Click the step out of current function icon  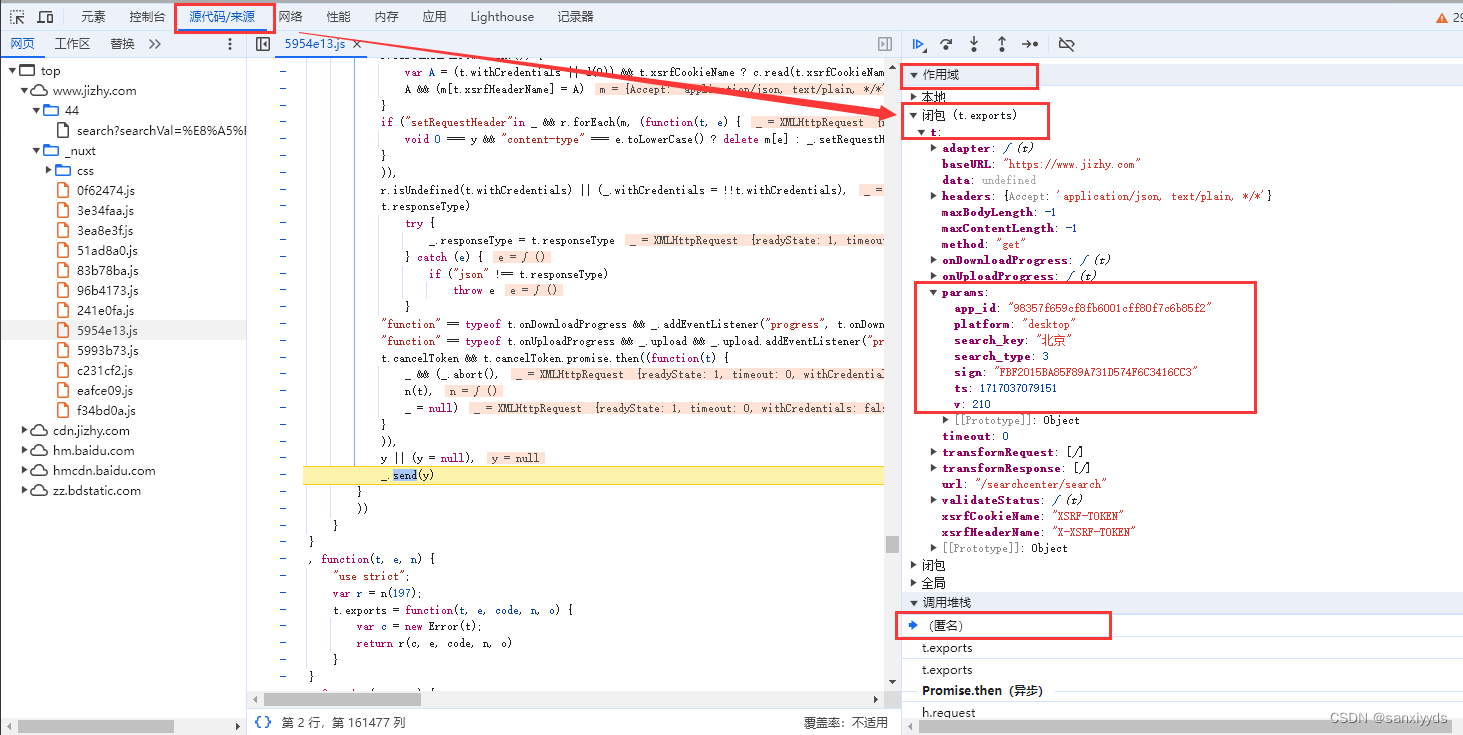point(1000,44)
